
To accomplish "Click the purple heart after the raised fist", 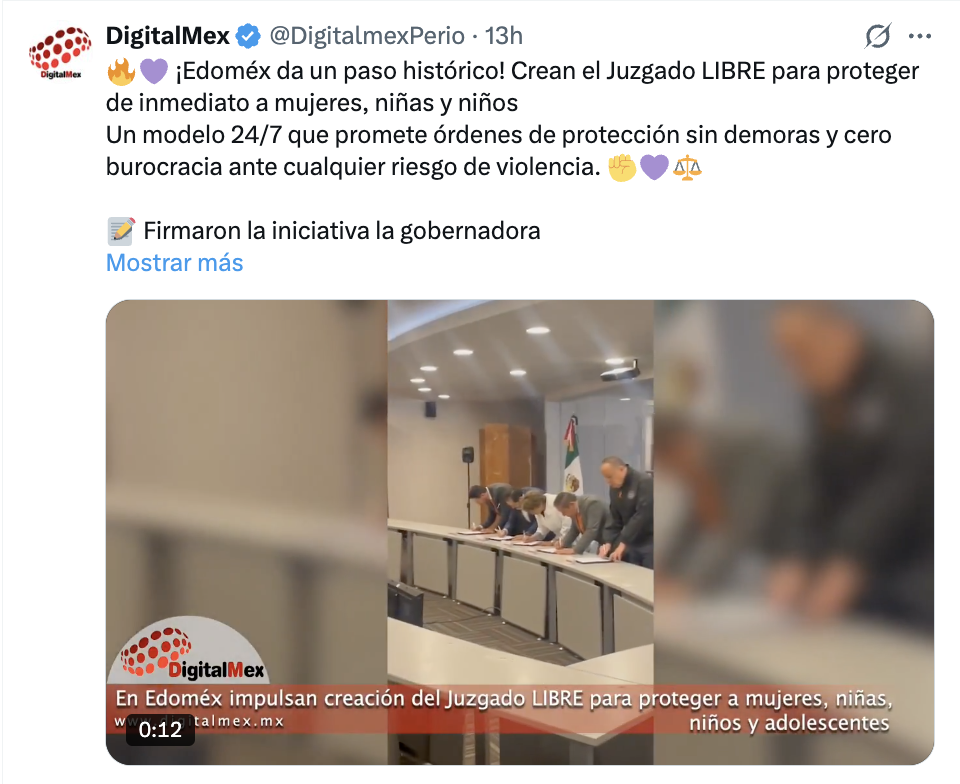I will tap(654, 167).
